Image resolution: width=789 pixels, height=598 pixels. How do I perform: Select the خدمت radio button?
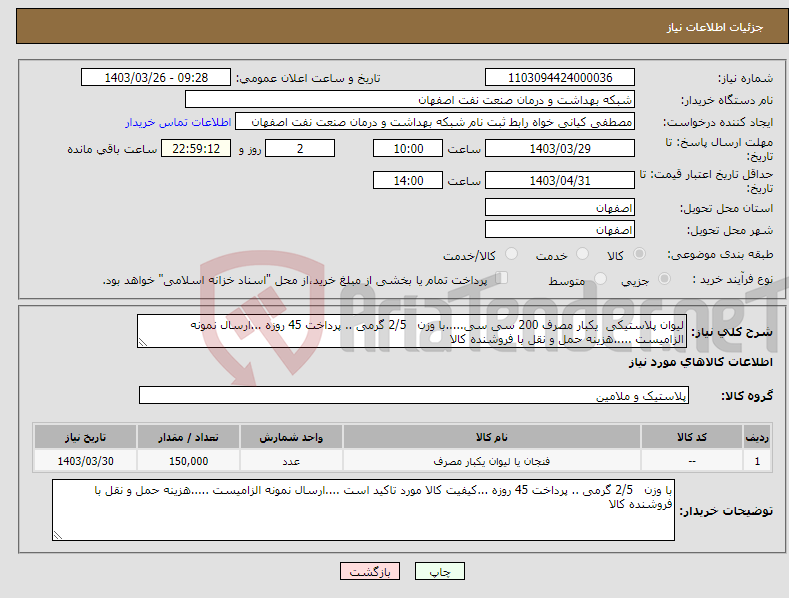click(x=582, y=254)
